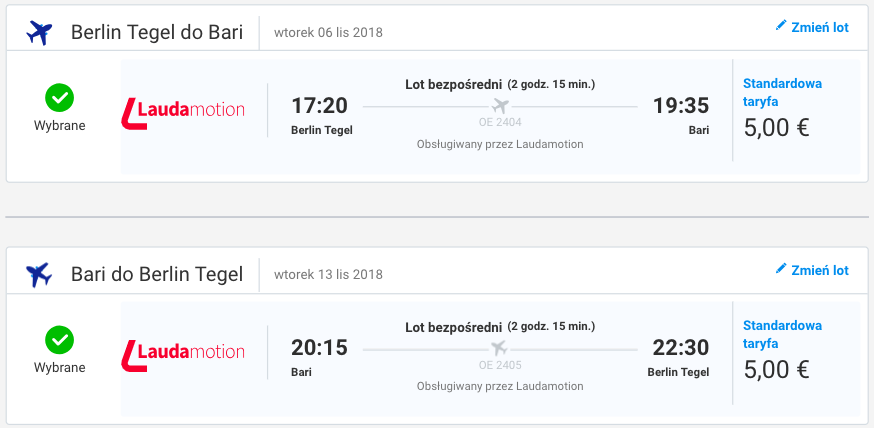The height and width of the screenshot is (428, 874).
Task: Click the Laudamotion logo on the return flight
Action: (x=183, y=351)
